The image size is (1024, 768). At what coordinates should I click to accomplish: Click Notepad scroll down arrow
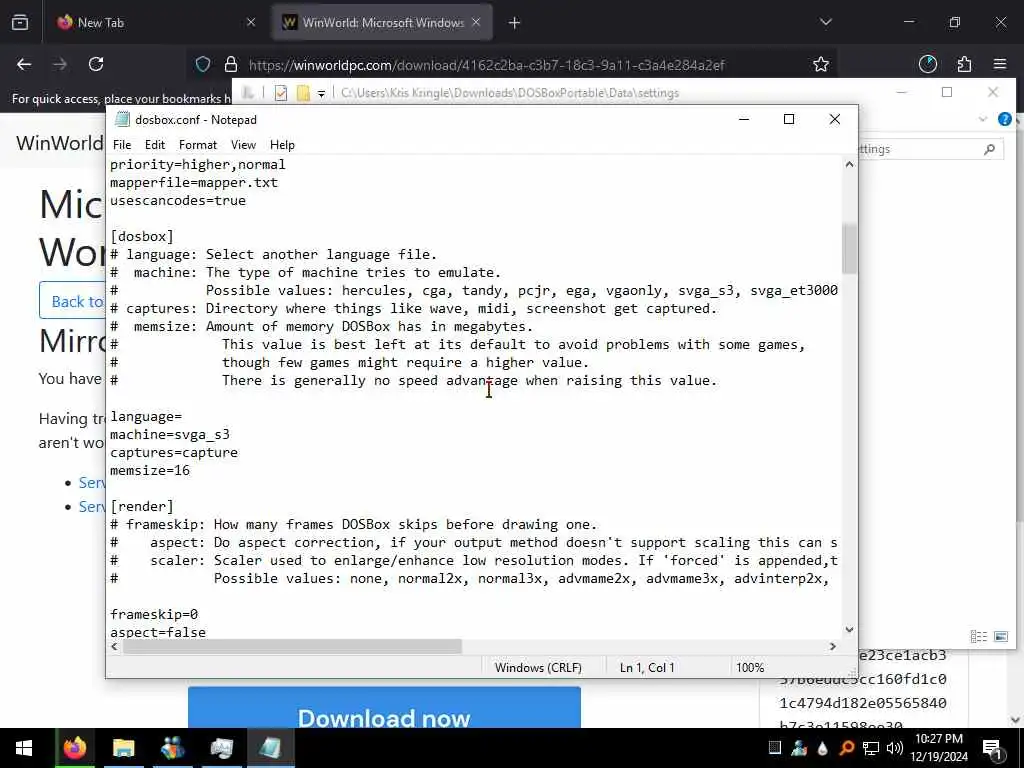849,630
